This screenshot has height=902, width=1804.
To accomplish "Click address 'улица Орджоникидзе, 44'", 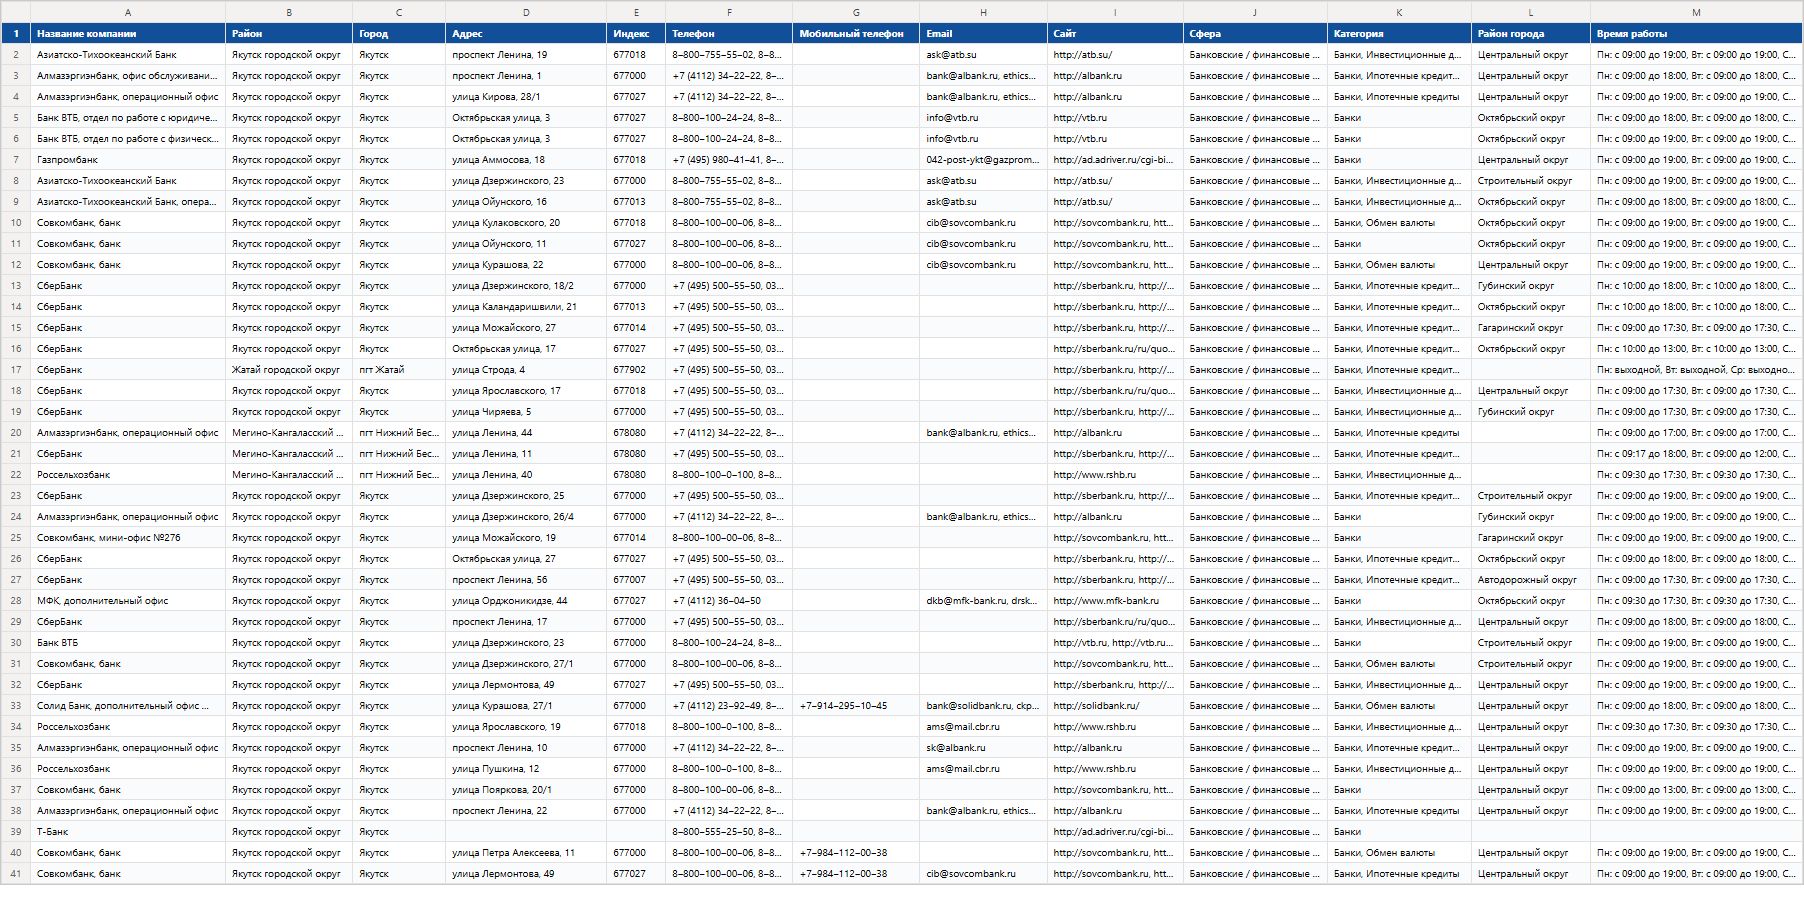I will tap(526, 601).
